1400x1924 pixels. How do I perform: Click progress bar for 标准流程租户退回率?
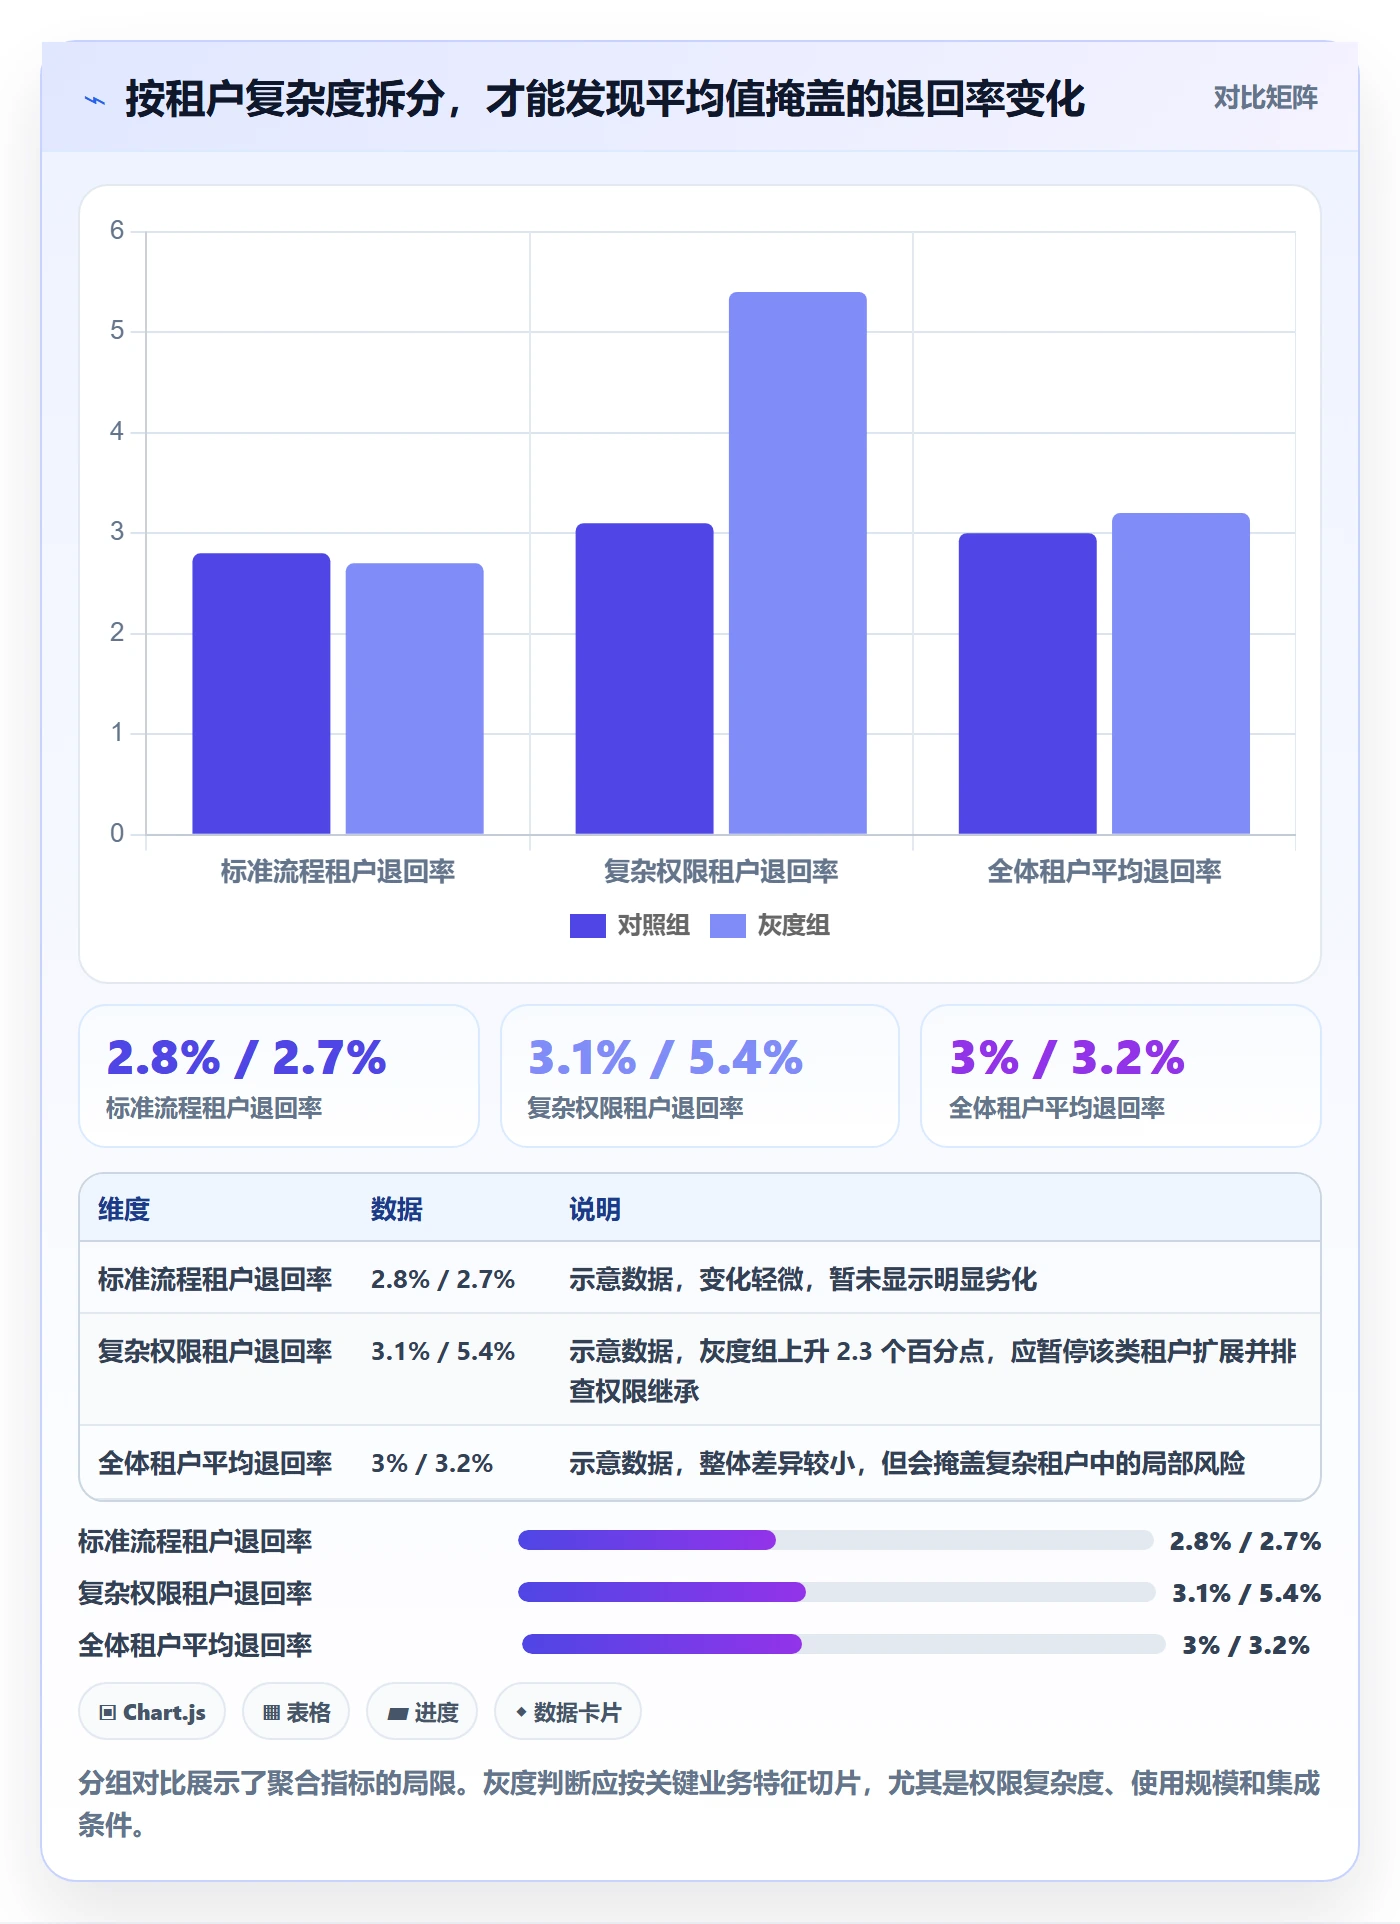(x=836, y=1540)
